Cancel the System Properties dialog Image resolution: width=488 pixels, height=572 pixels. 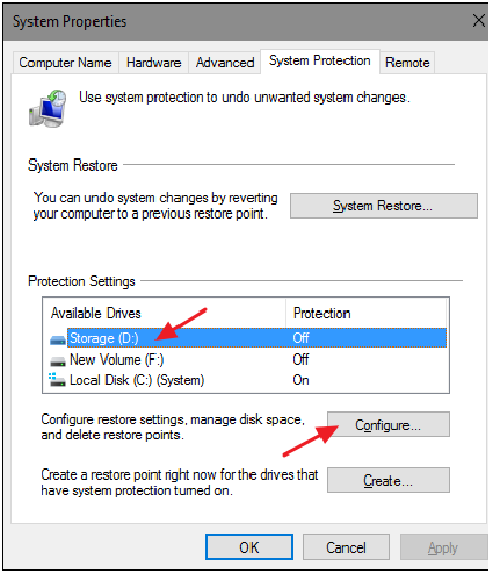(x=346, y=547)
